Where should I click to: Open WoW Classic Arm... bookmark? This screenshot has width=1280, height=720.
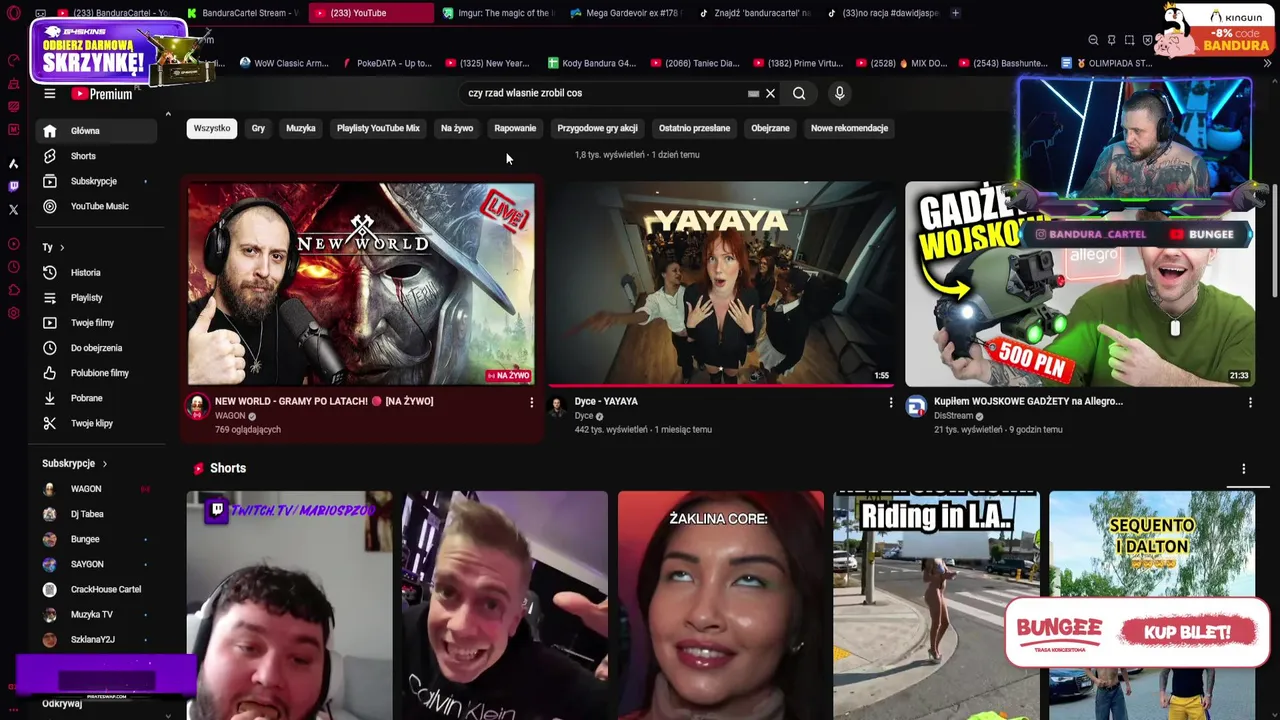[284, 63]
